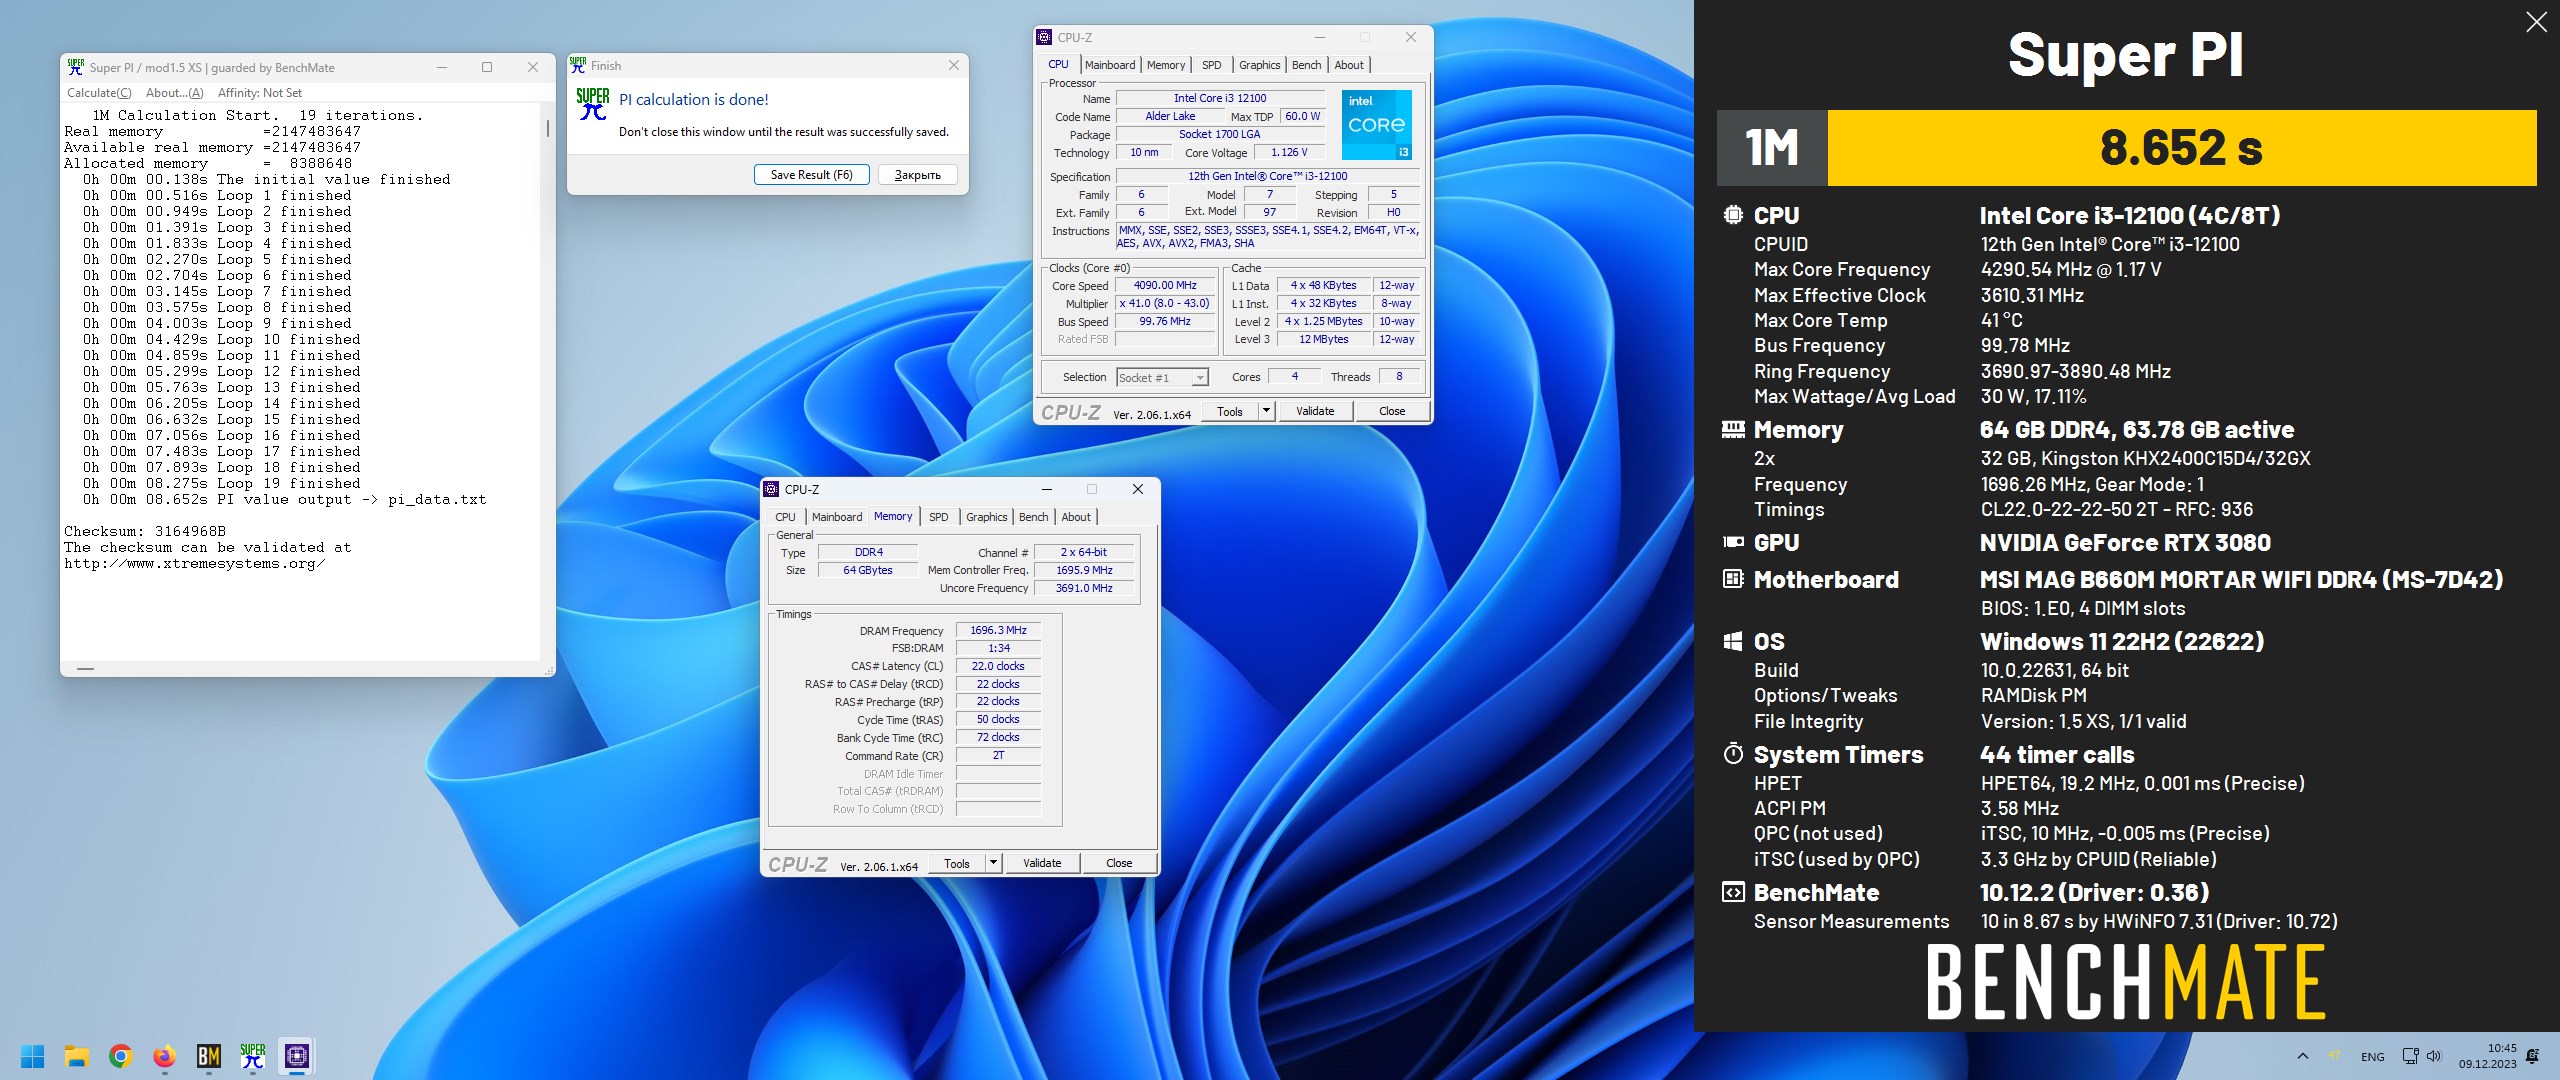Screen dimensions: 2560x1080
Task: Click the CAS# Latency 22.0 clocks value
Action: 998,666
